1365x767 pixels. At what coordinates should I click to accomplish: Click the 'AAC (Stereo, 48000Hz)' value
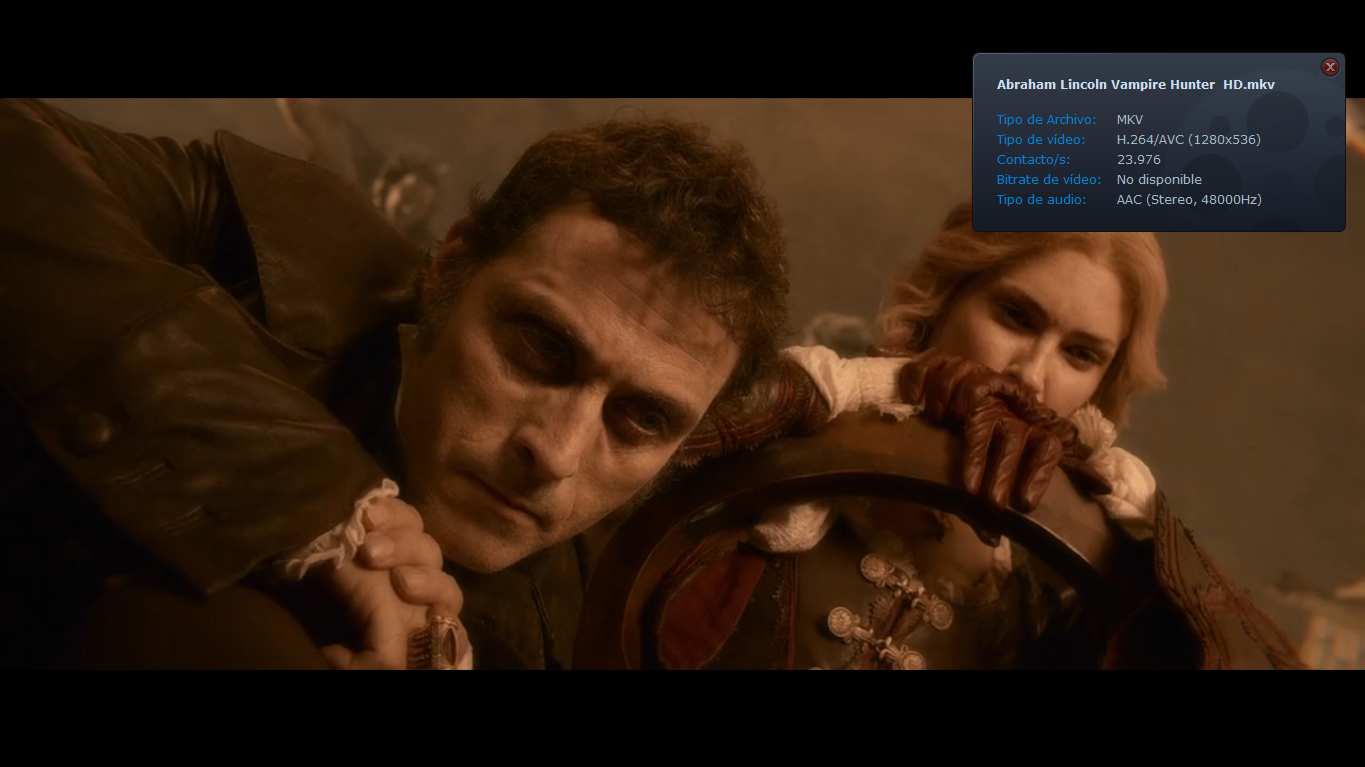[x=1189, y=200]
